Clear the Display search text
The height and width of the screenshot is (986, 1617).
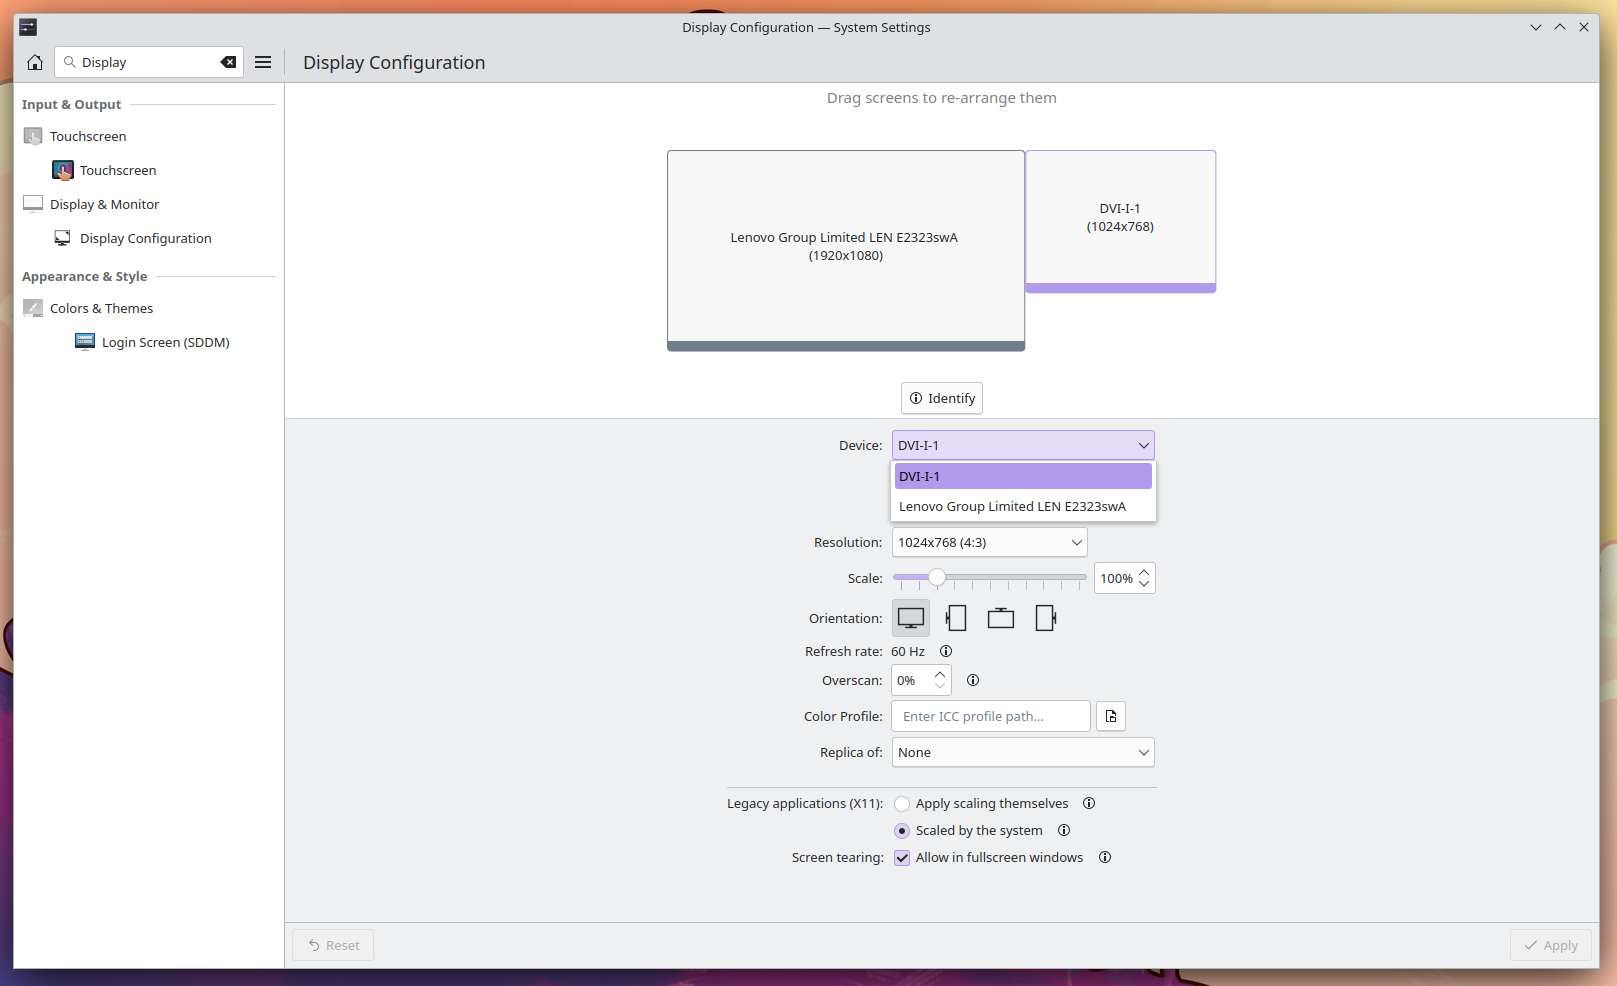click(228, 62)
